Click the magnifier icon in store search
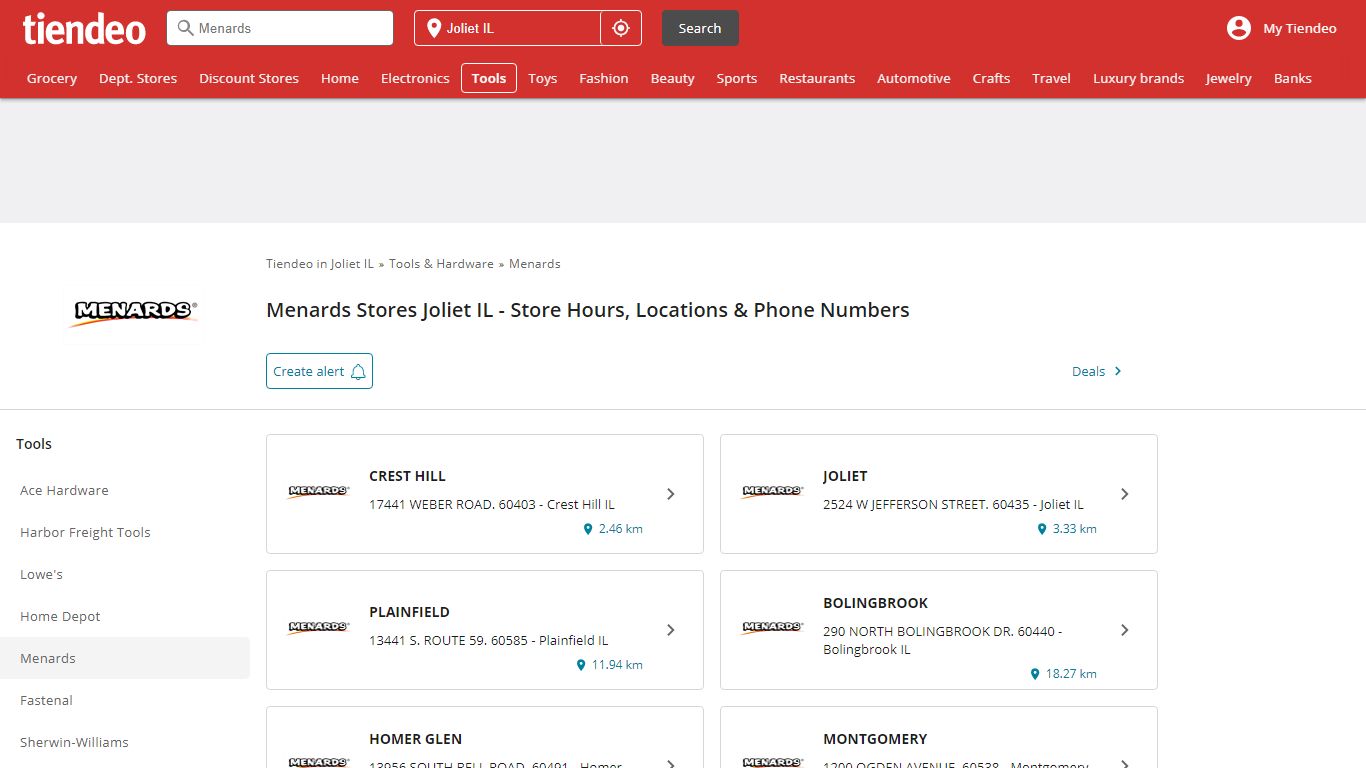Image resolution: width=1366 pixels, height=768 pixels. (x=185, y=28)
